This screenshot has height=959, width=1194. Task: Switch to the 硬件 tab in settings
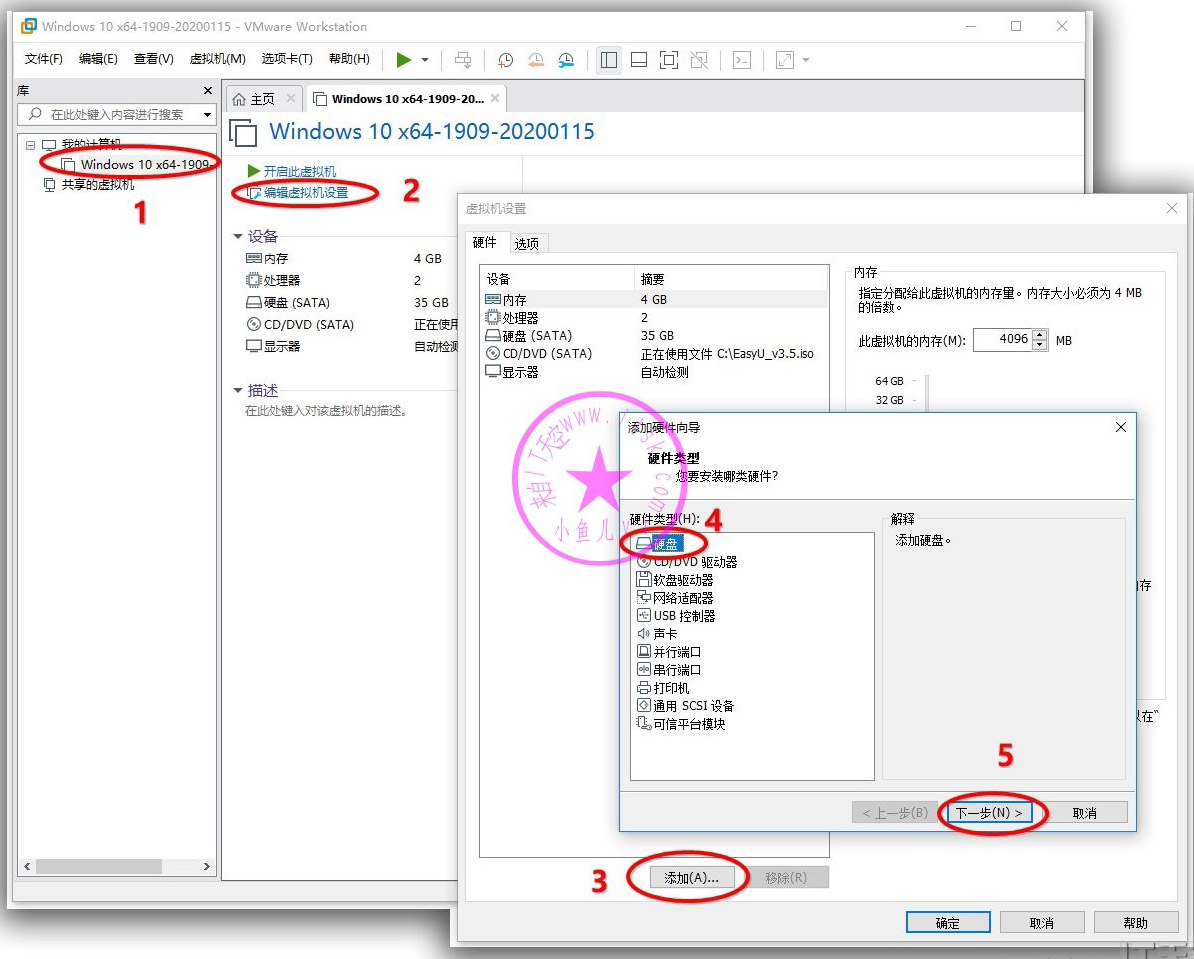tap(485, 242)
